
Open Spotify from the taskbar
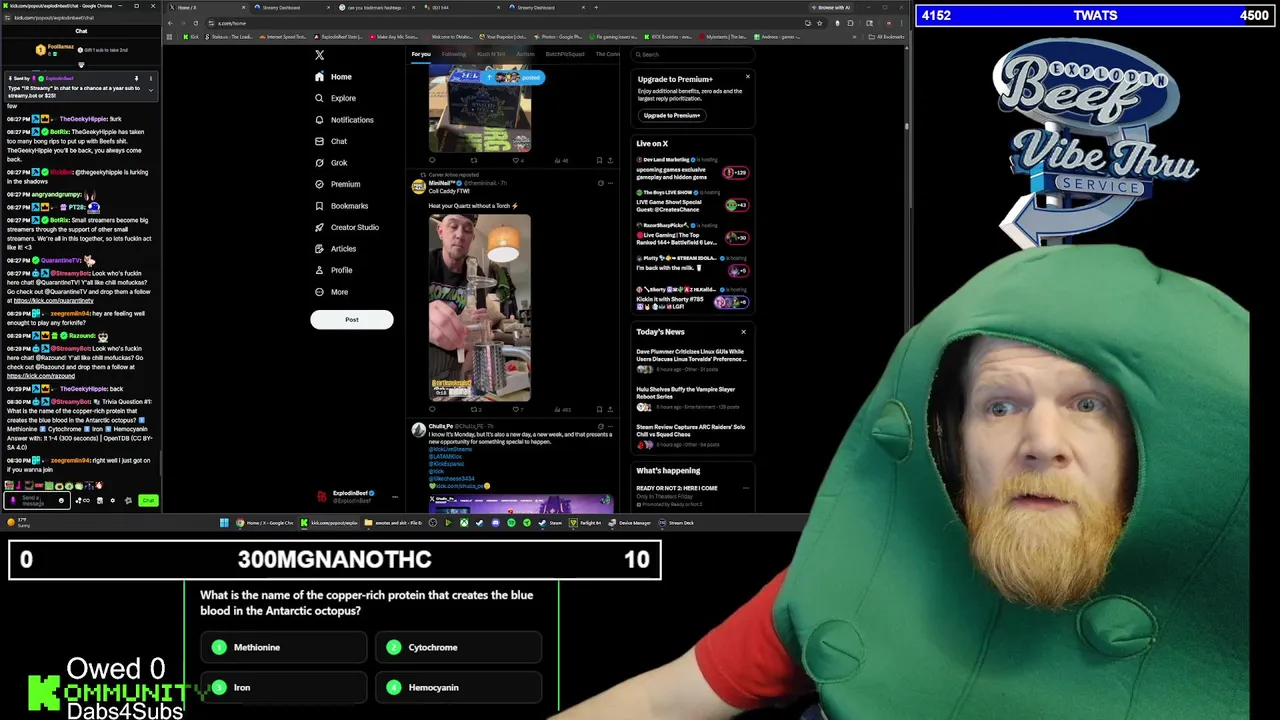click(511, 523)
